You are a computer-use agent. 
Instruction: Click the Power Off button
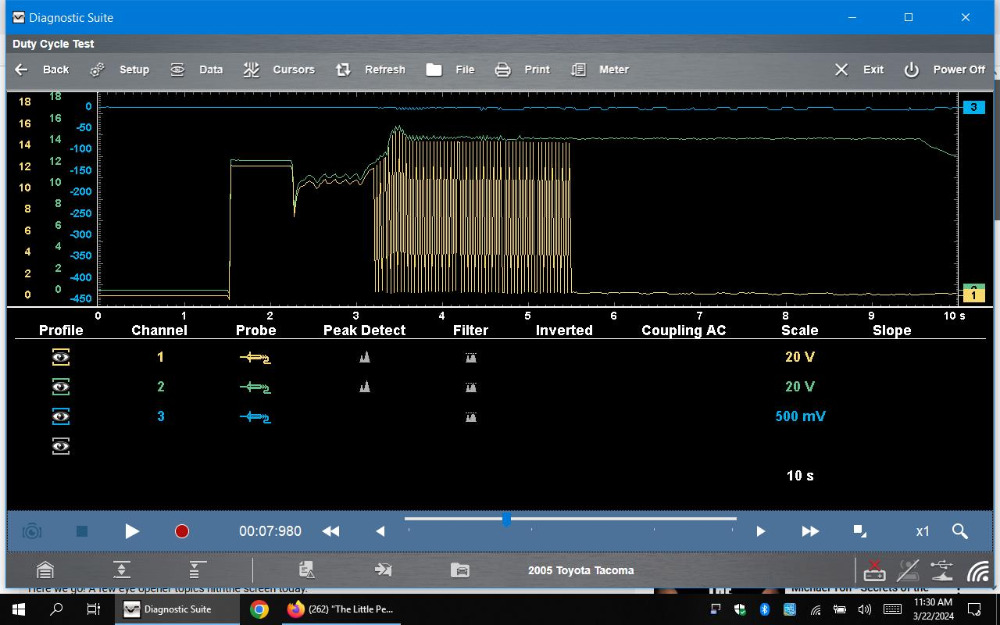coord(945,70)
